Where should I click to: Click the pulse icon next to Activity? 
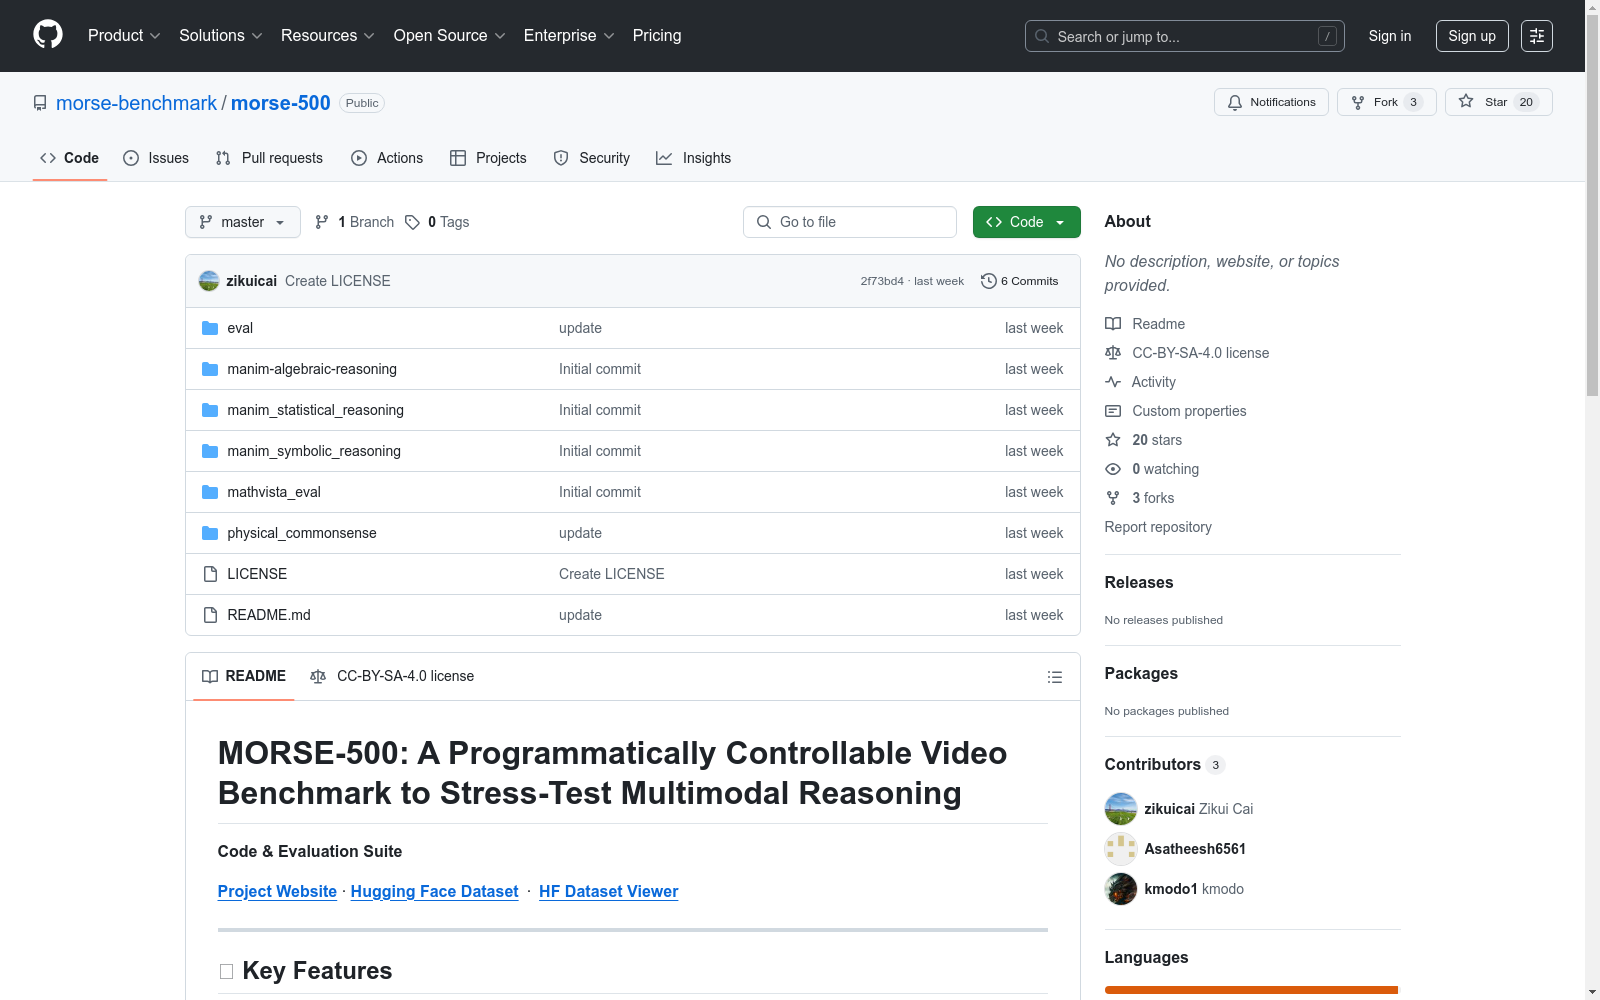(x=1113, y=382)
